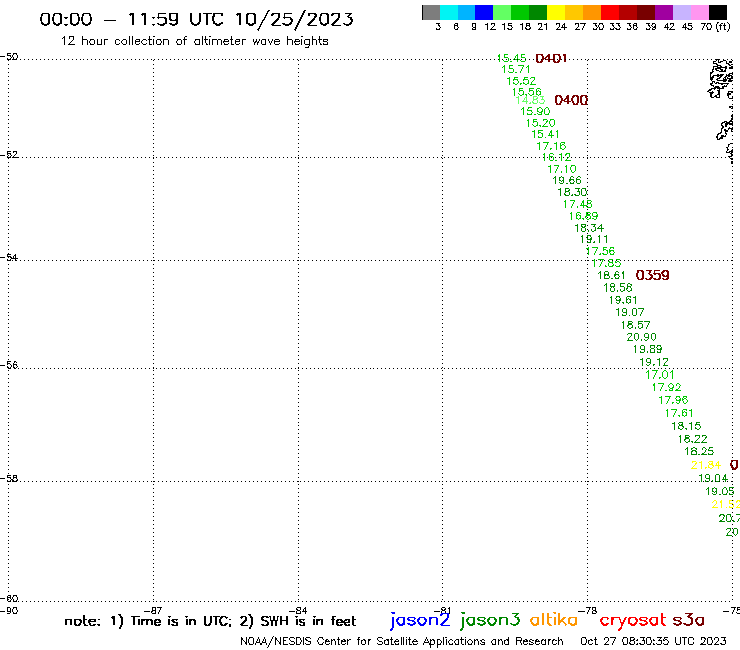740x650 pixels.
Task: Click the NOAA/NESDIS credit line
Action: (x=402, y=642)
